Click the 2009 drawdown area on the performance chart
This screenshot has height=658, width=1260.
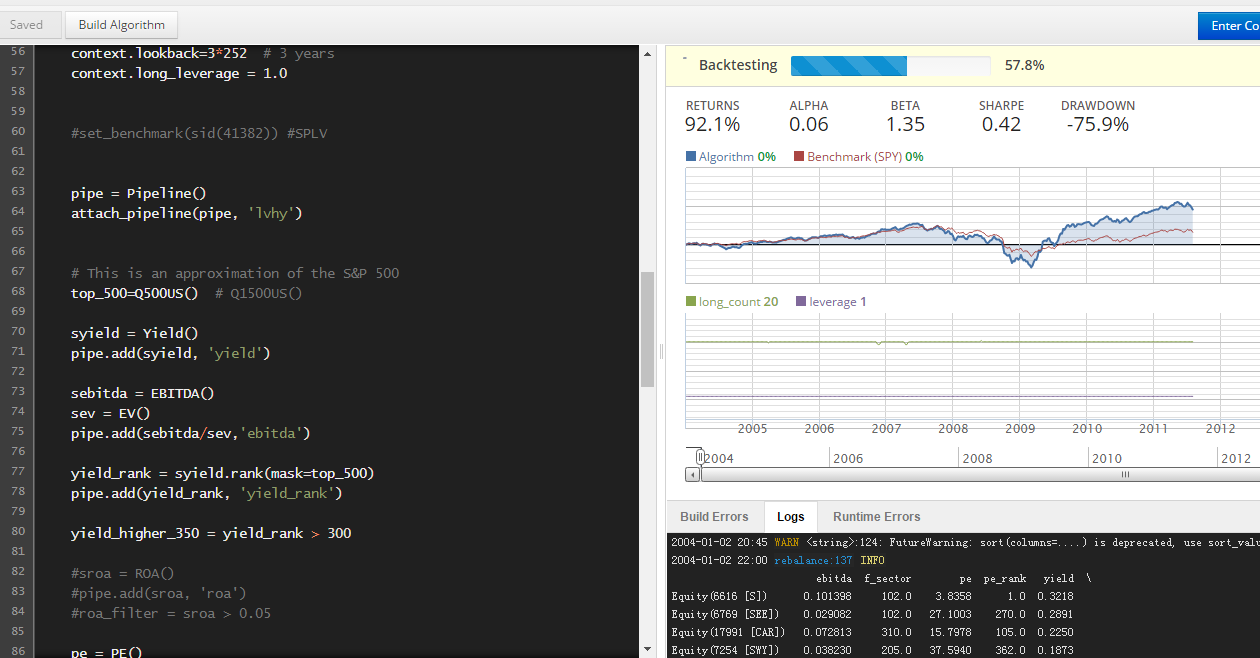pyautogui.click(x=1022, y=255)
